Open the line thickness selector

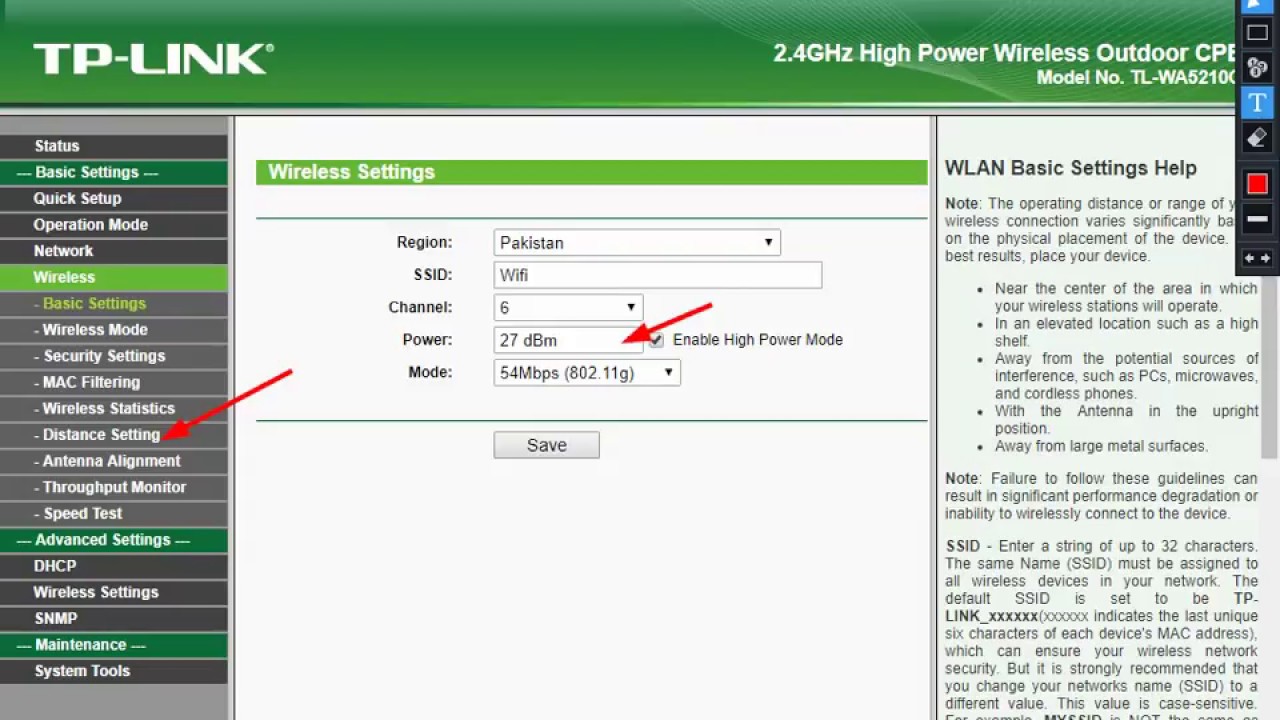tap(1257, 219)
